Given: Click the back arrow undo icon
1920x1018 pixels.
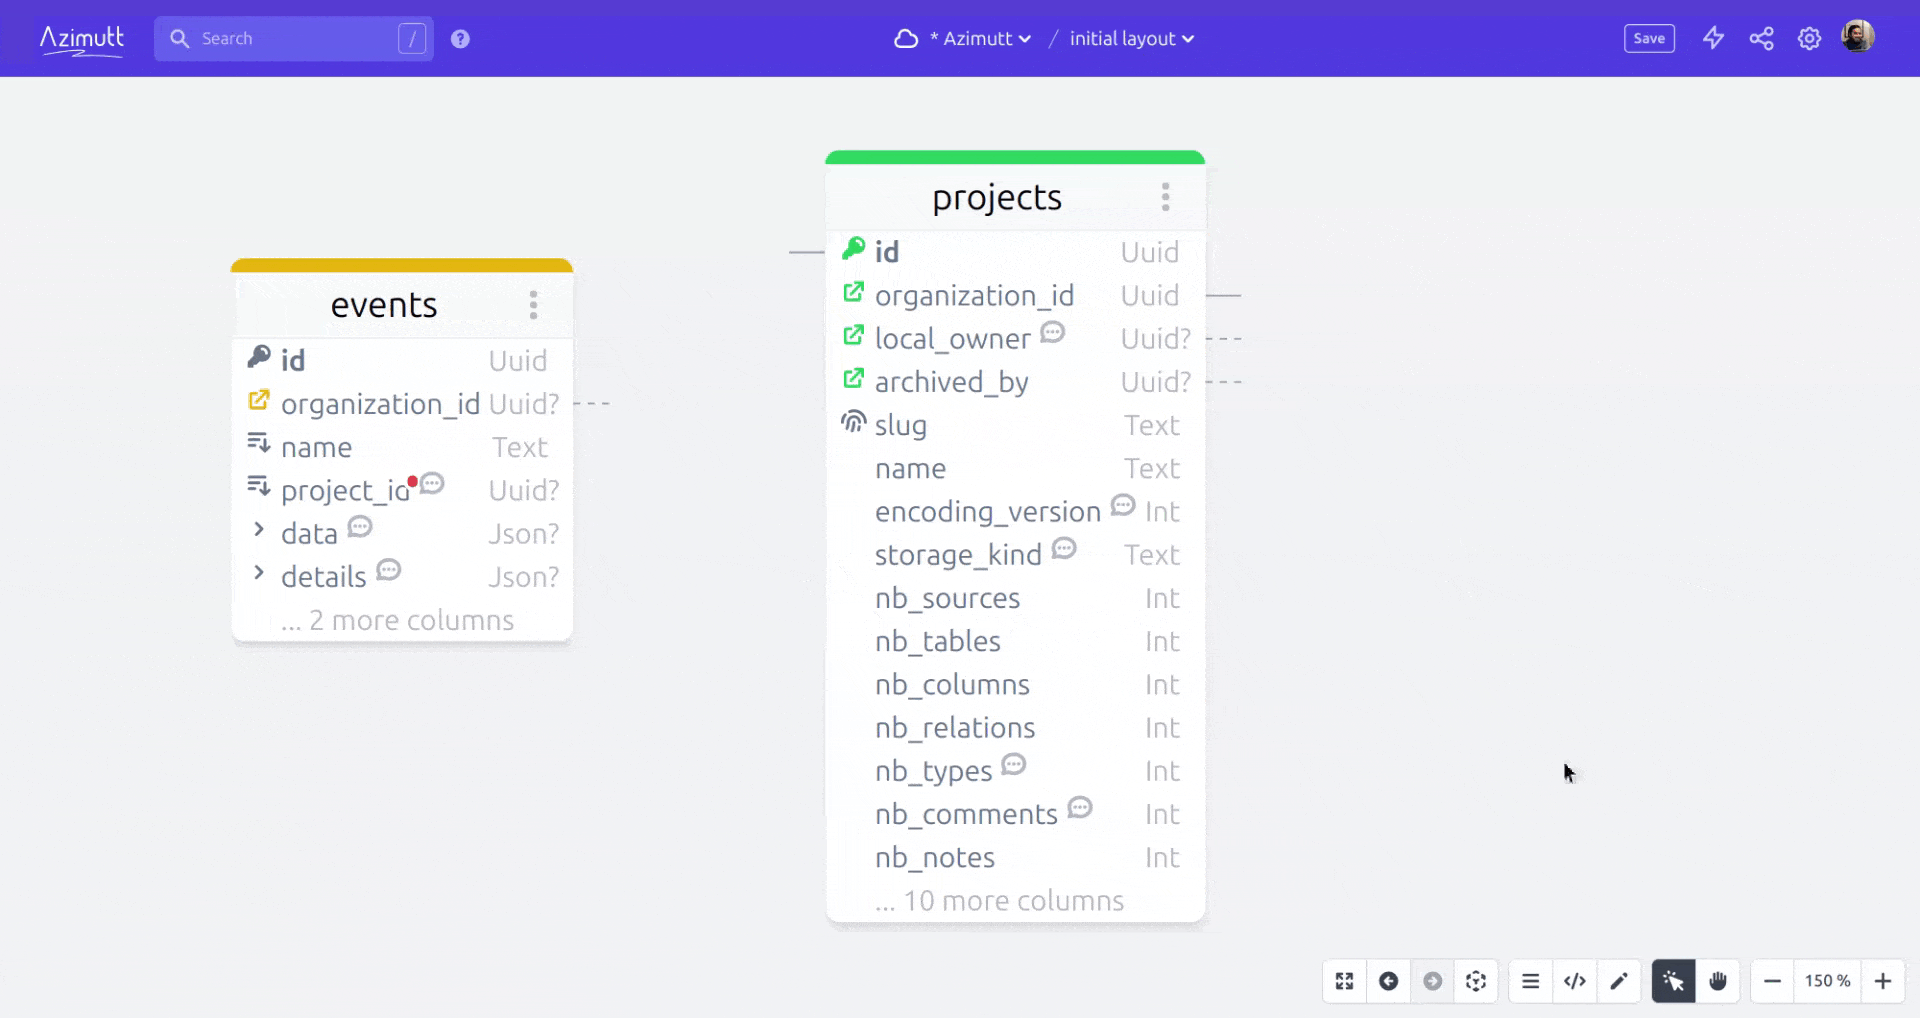Looking at the screenshot, I should point(1389,981).
